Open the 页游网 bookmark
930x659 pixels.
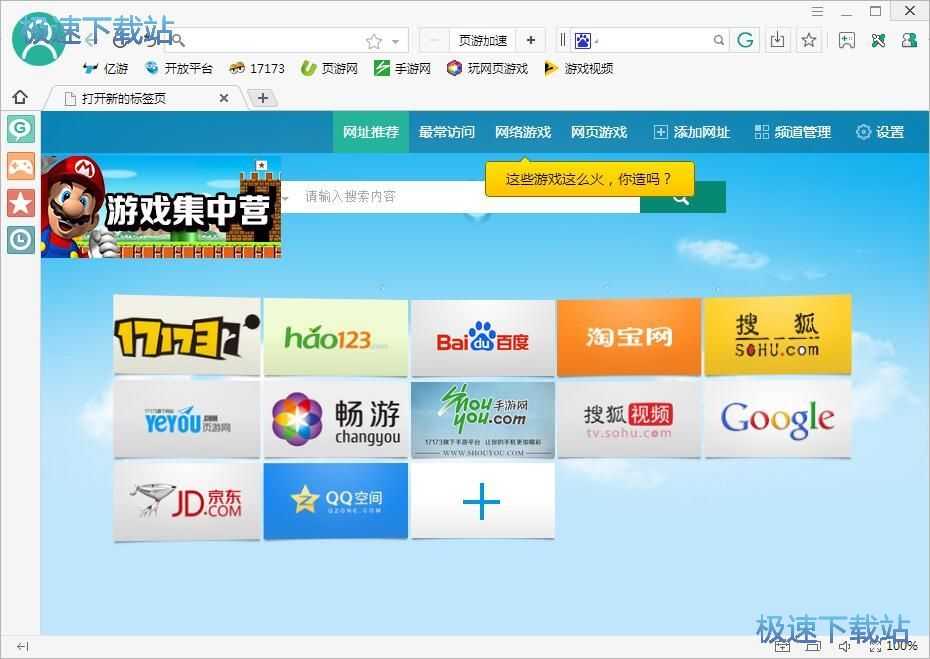click(330, 69)
